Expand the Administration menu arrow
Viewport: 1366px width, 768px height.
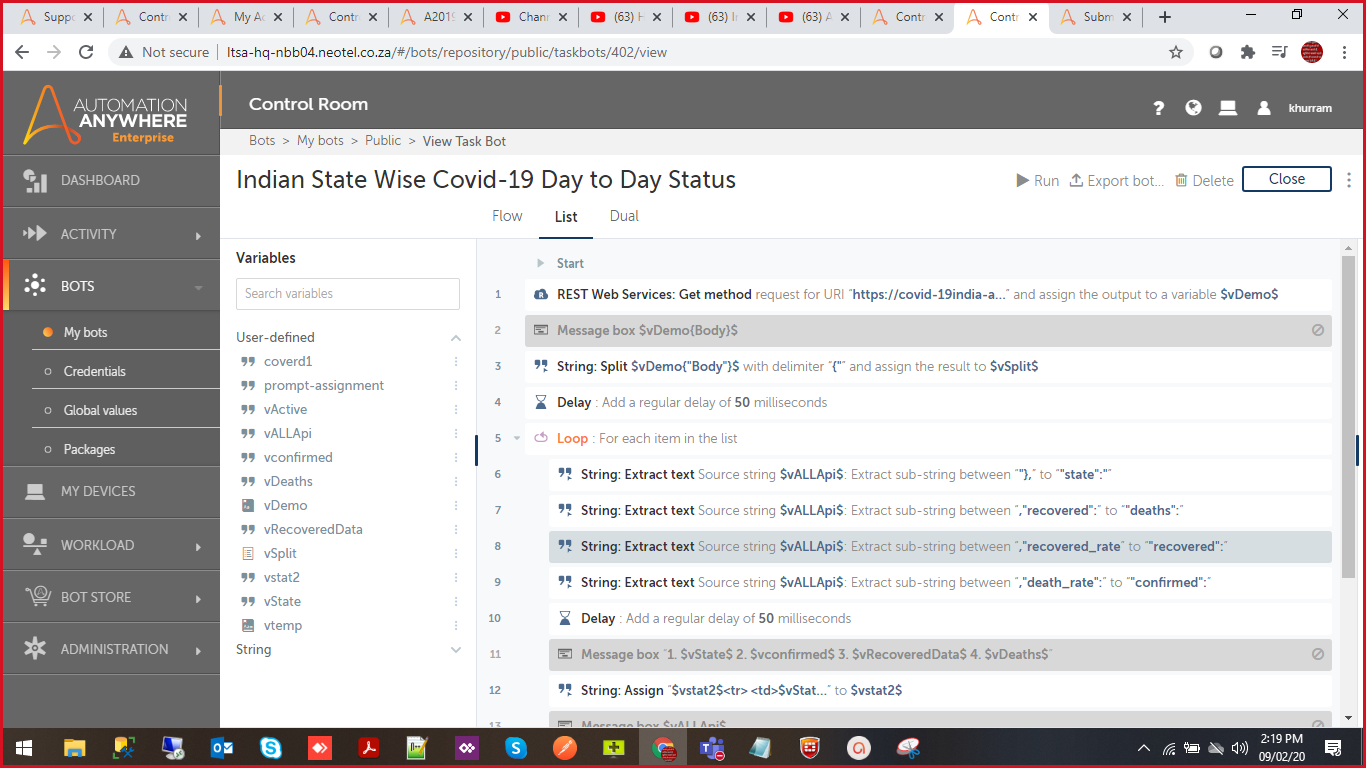point(198,650)
